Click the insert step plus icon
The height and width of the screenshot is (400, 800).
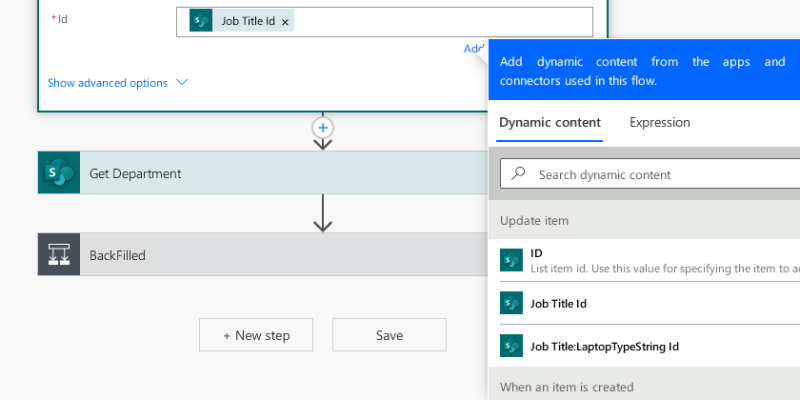click(x=323, y=128)
